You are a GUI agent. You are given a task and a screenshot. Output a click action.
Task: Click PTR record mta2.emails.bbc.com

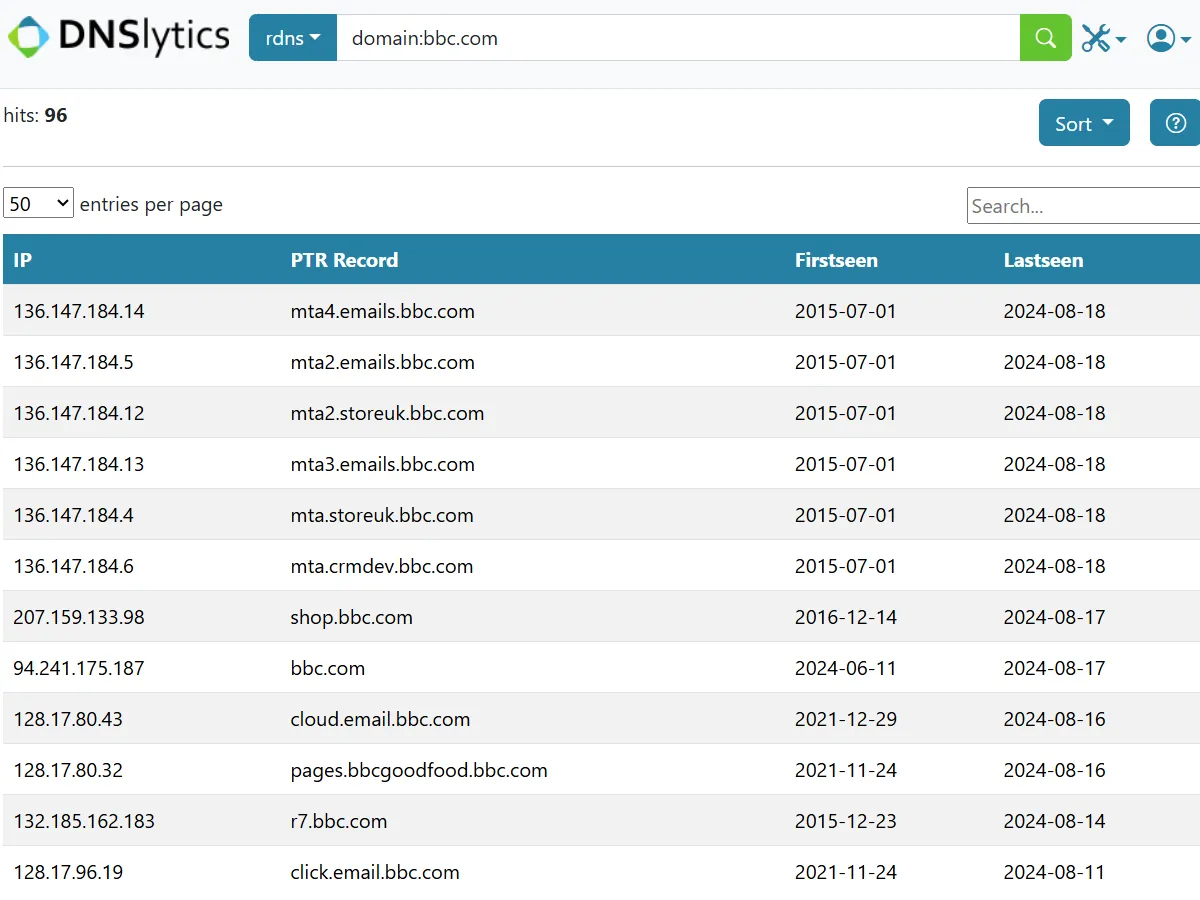point(383,362)
